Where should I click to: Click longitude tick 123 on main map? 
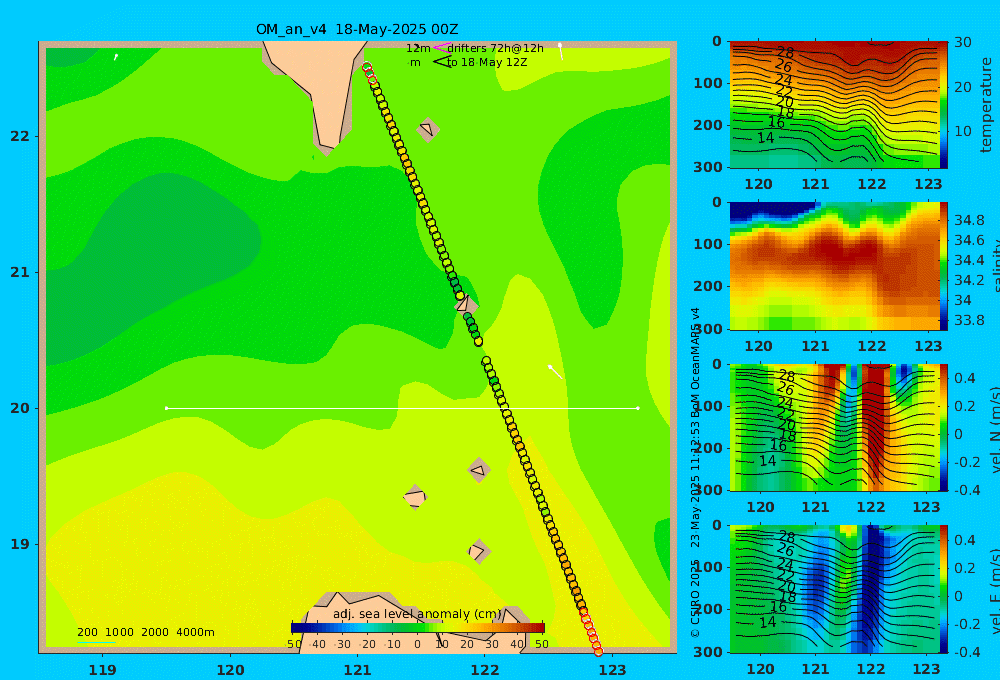613,670
